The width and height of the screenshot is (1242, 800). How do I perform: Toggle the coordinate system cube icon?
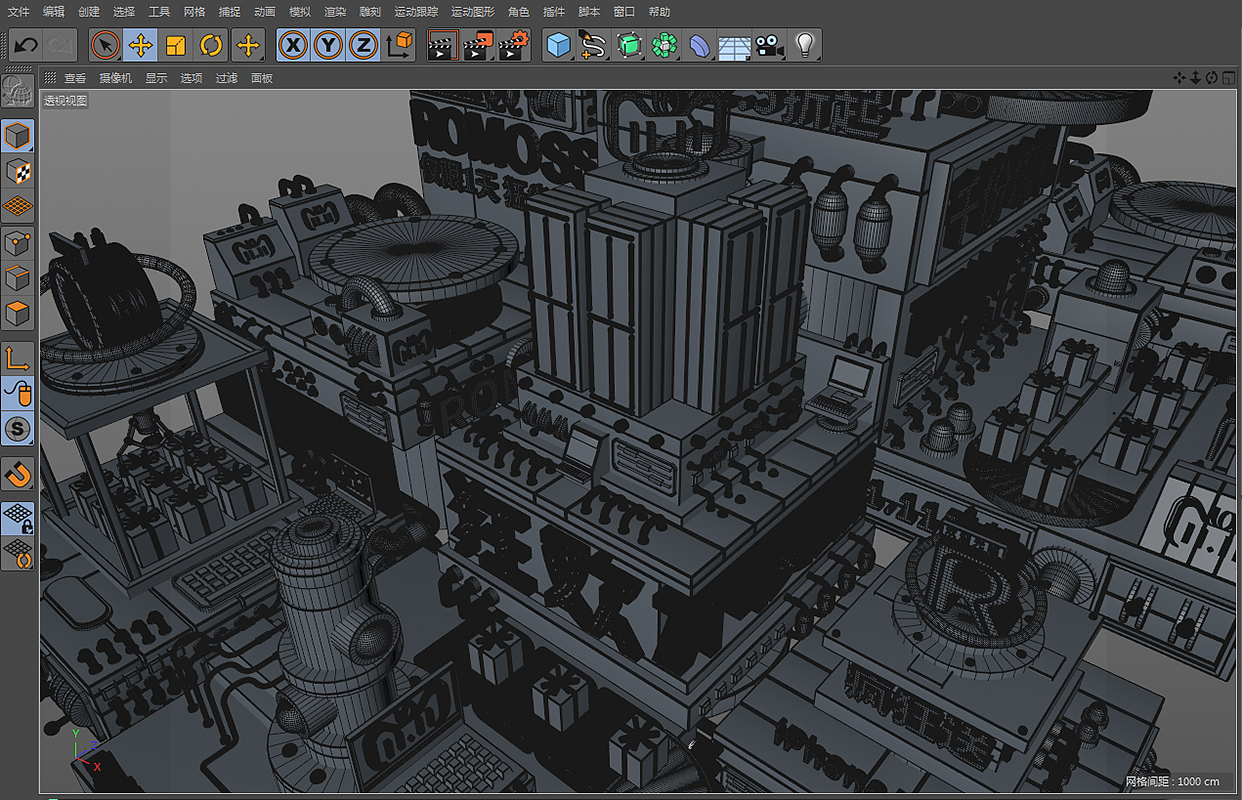(x=399, y=45)
